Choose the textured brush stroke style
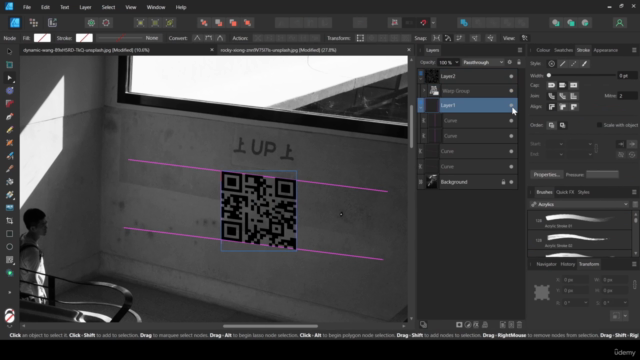The height and width of the screenshot is (360, 640). (584, 64)
